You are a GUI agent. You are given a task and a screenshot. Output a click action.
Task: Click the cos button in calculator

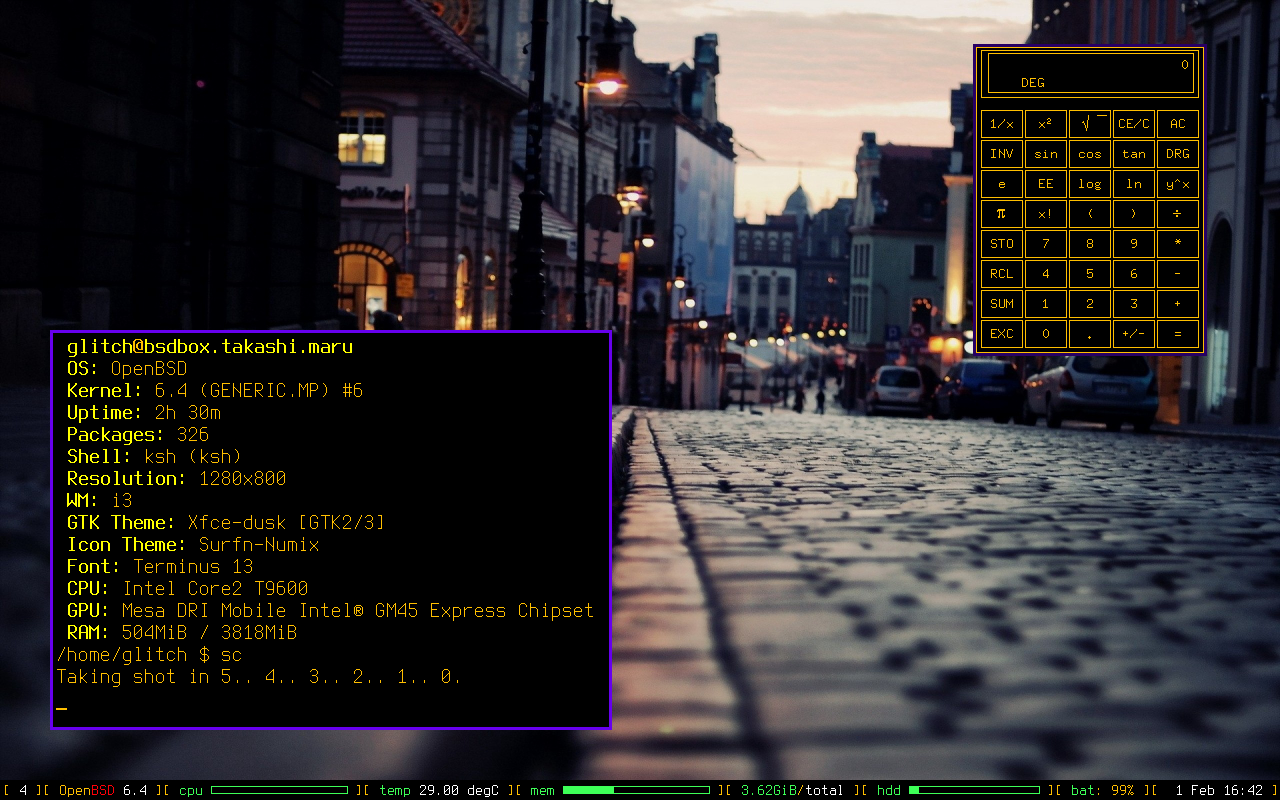click(1090, 154)
